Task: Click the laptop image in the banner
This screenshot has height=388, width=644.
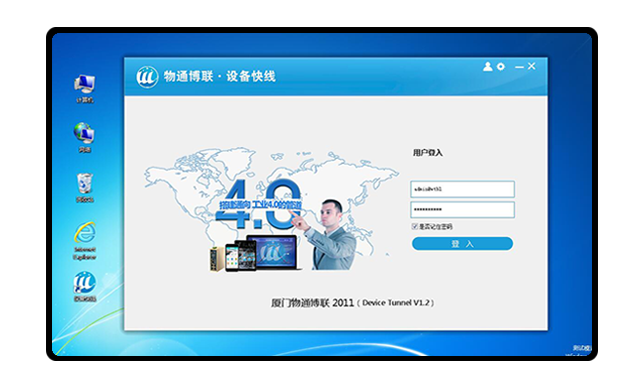Action: [273, 252]
